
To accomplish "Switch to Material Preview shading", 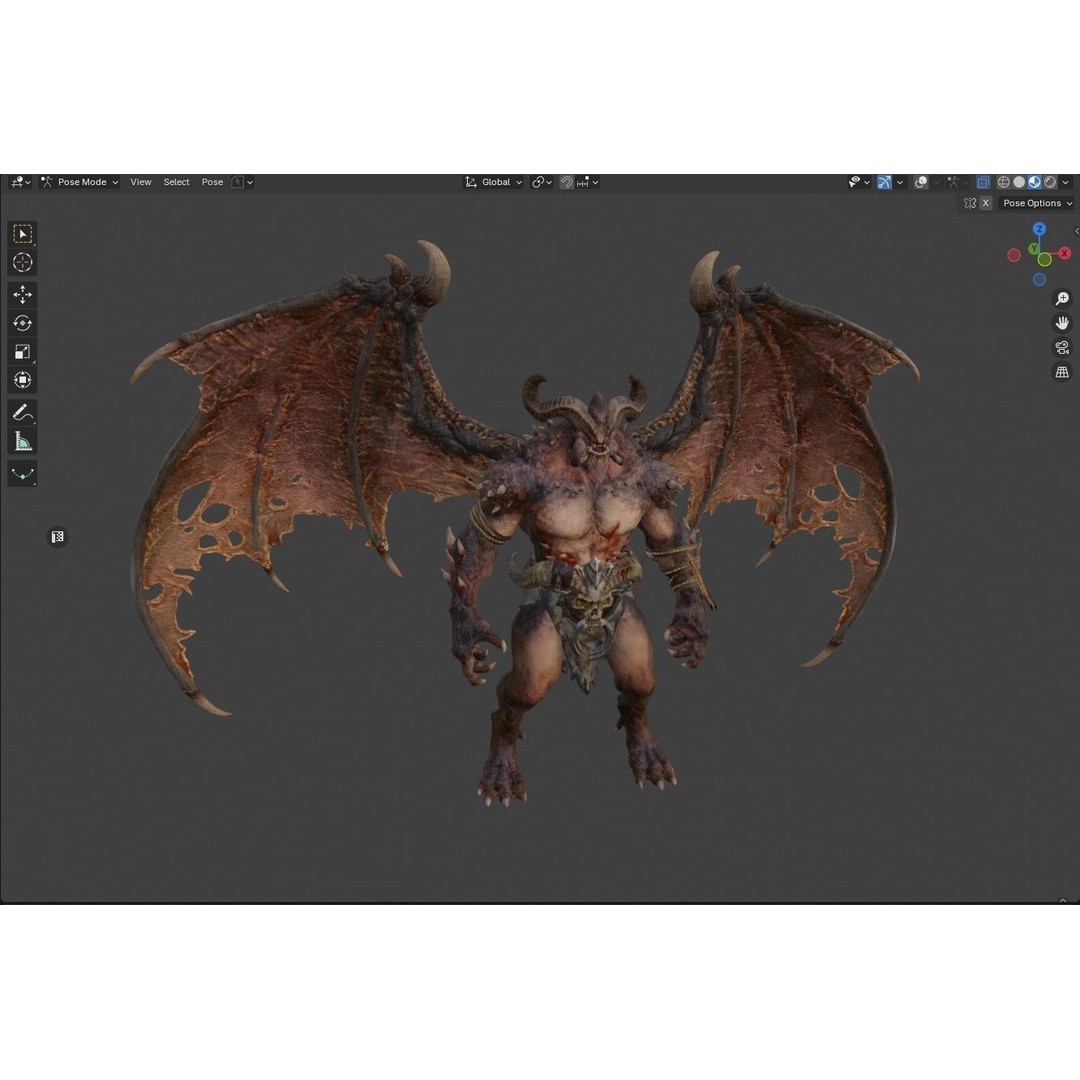I will 1035,182.
